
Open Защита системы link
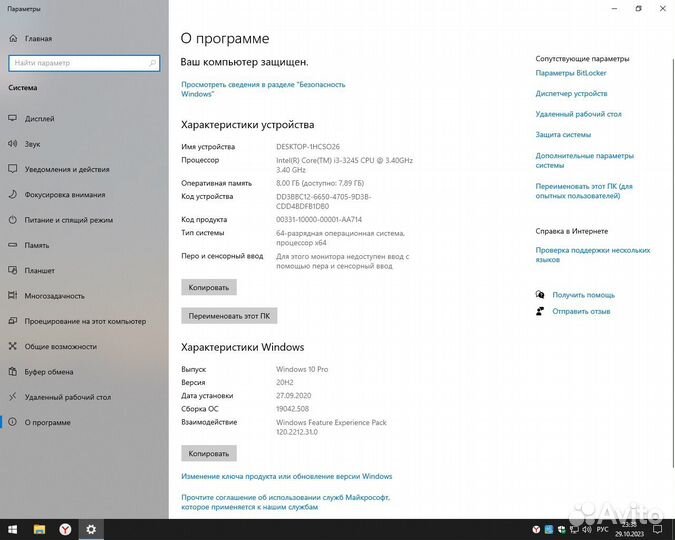tap(563, 134)
